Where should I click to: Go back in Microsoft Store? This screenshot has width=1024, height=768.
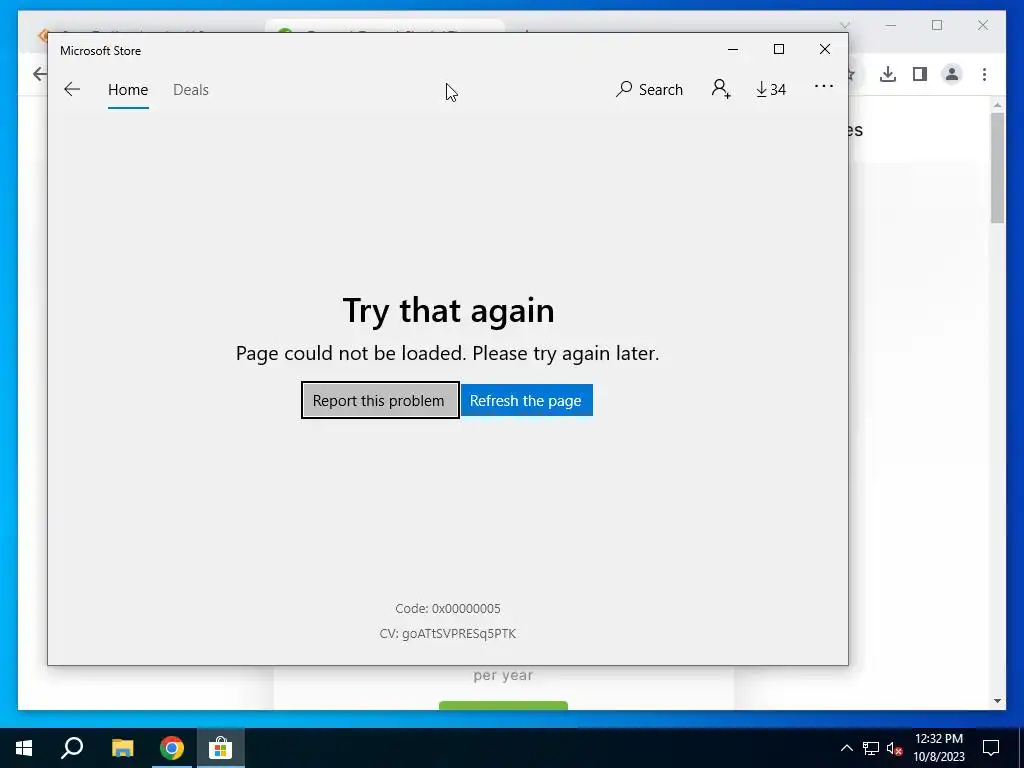[72, 89]
